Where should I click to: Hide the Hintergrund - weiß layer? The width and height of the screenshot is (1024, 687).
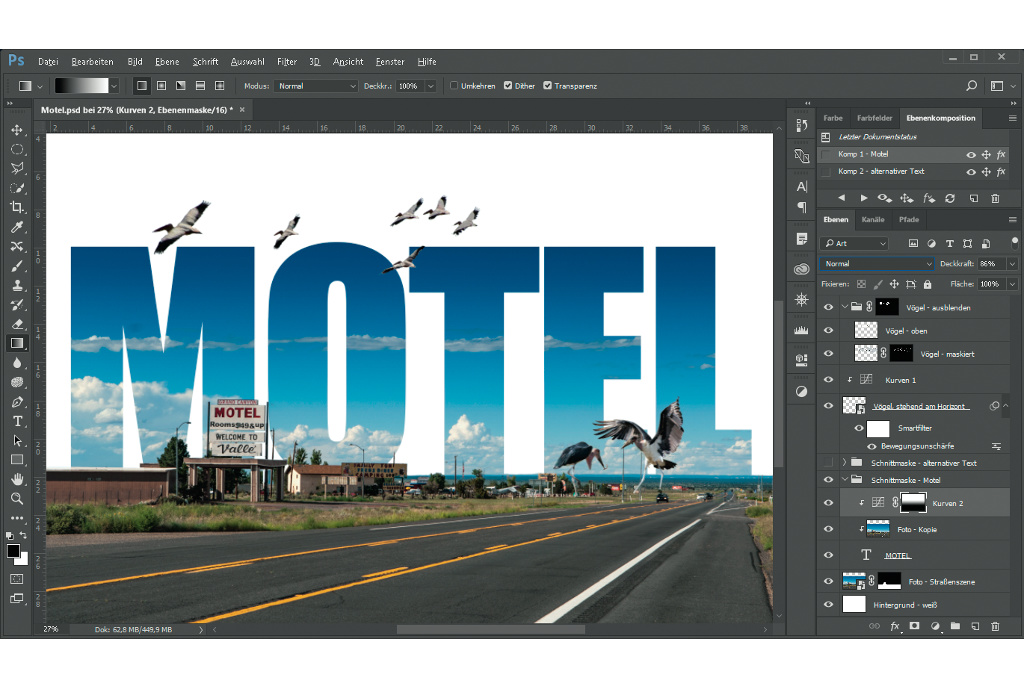click(828, 605)
